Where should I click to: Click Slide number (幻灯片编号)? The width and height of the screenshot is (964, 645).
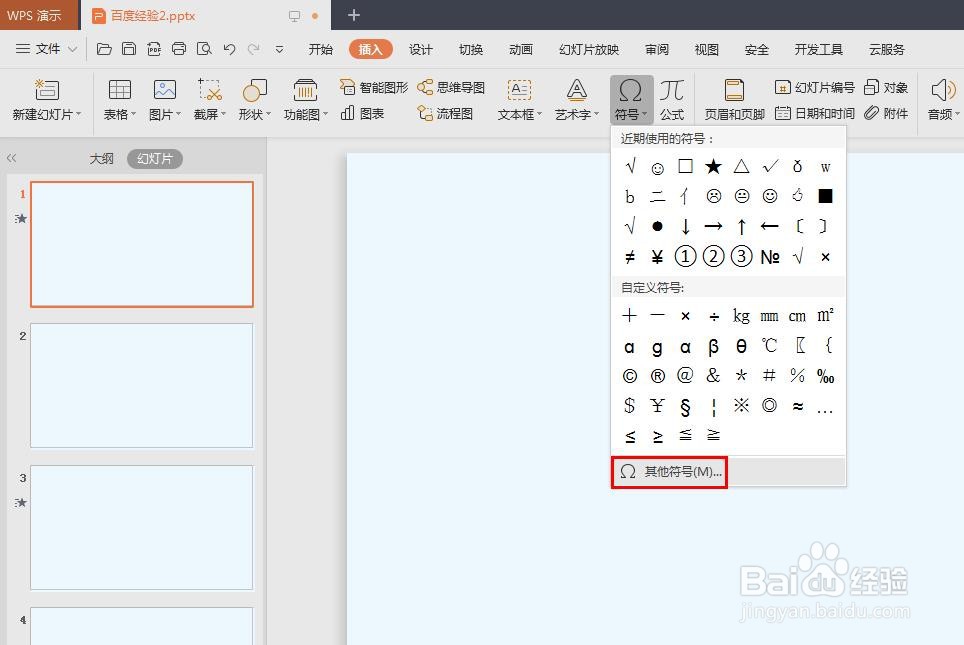tap(815, 87)
